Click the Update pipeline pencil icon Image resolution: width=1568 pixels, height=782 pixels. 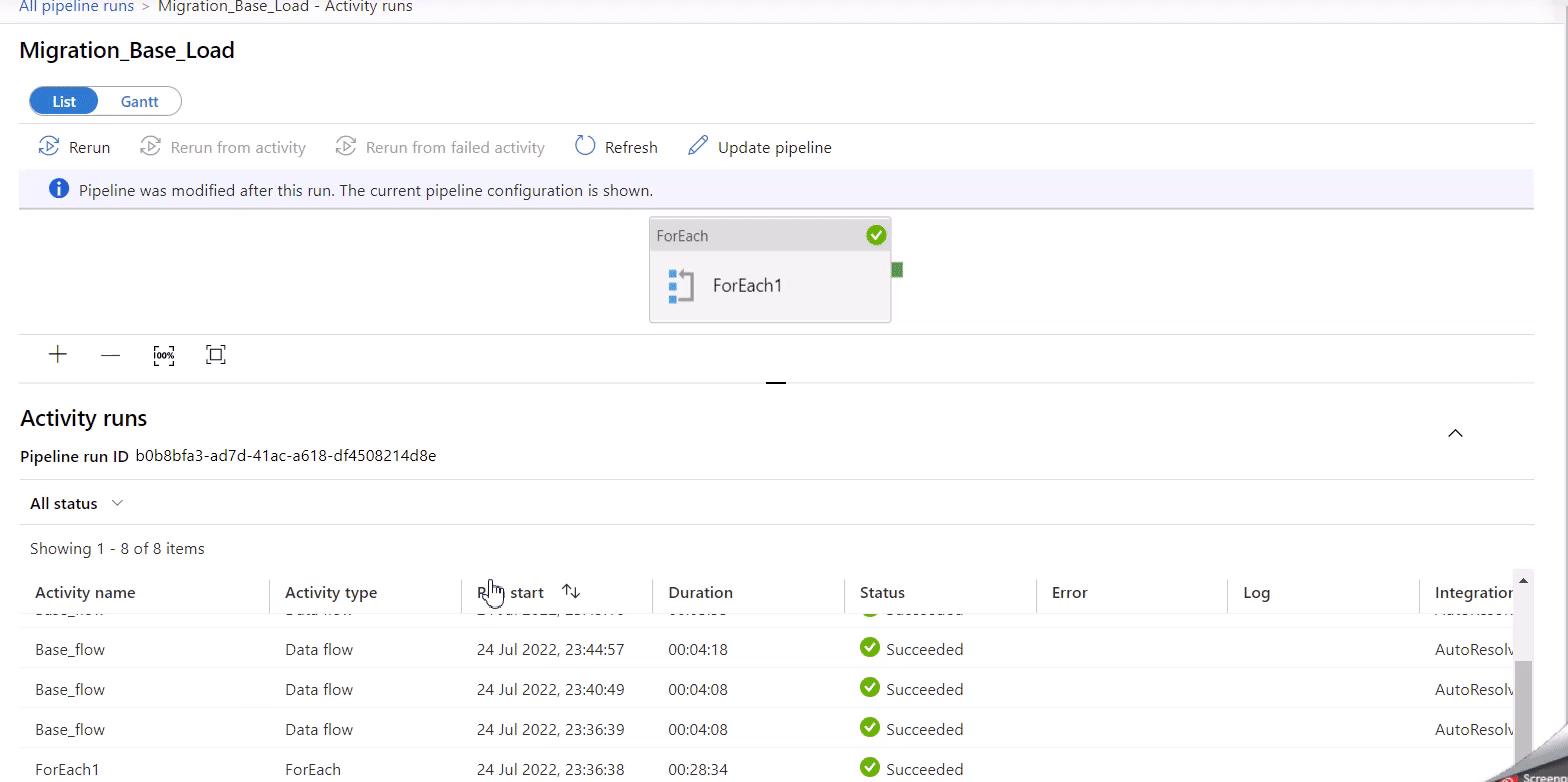(698, 146)
